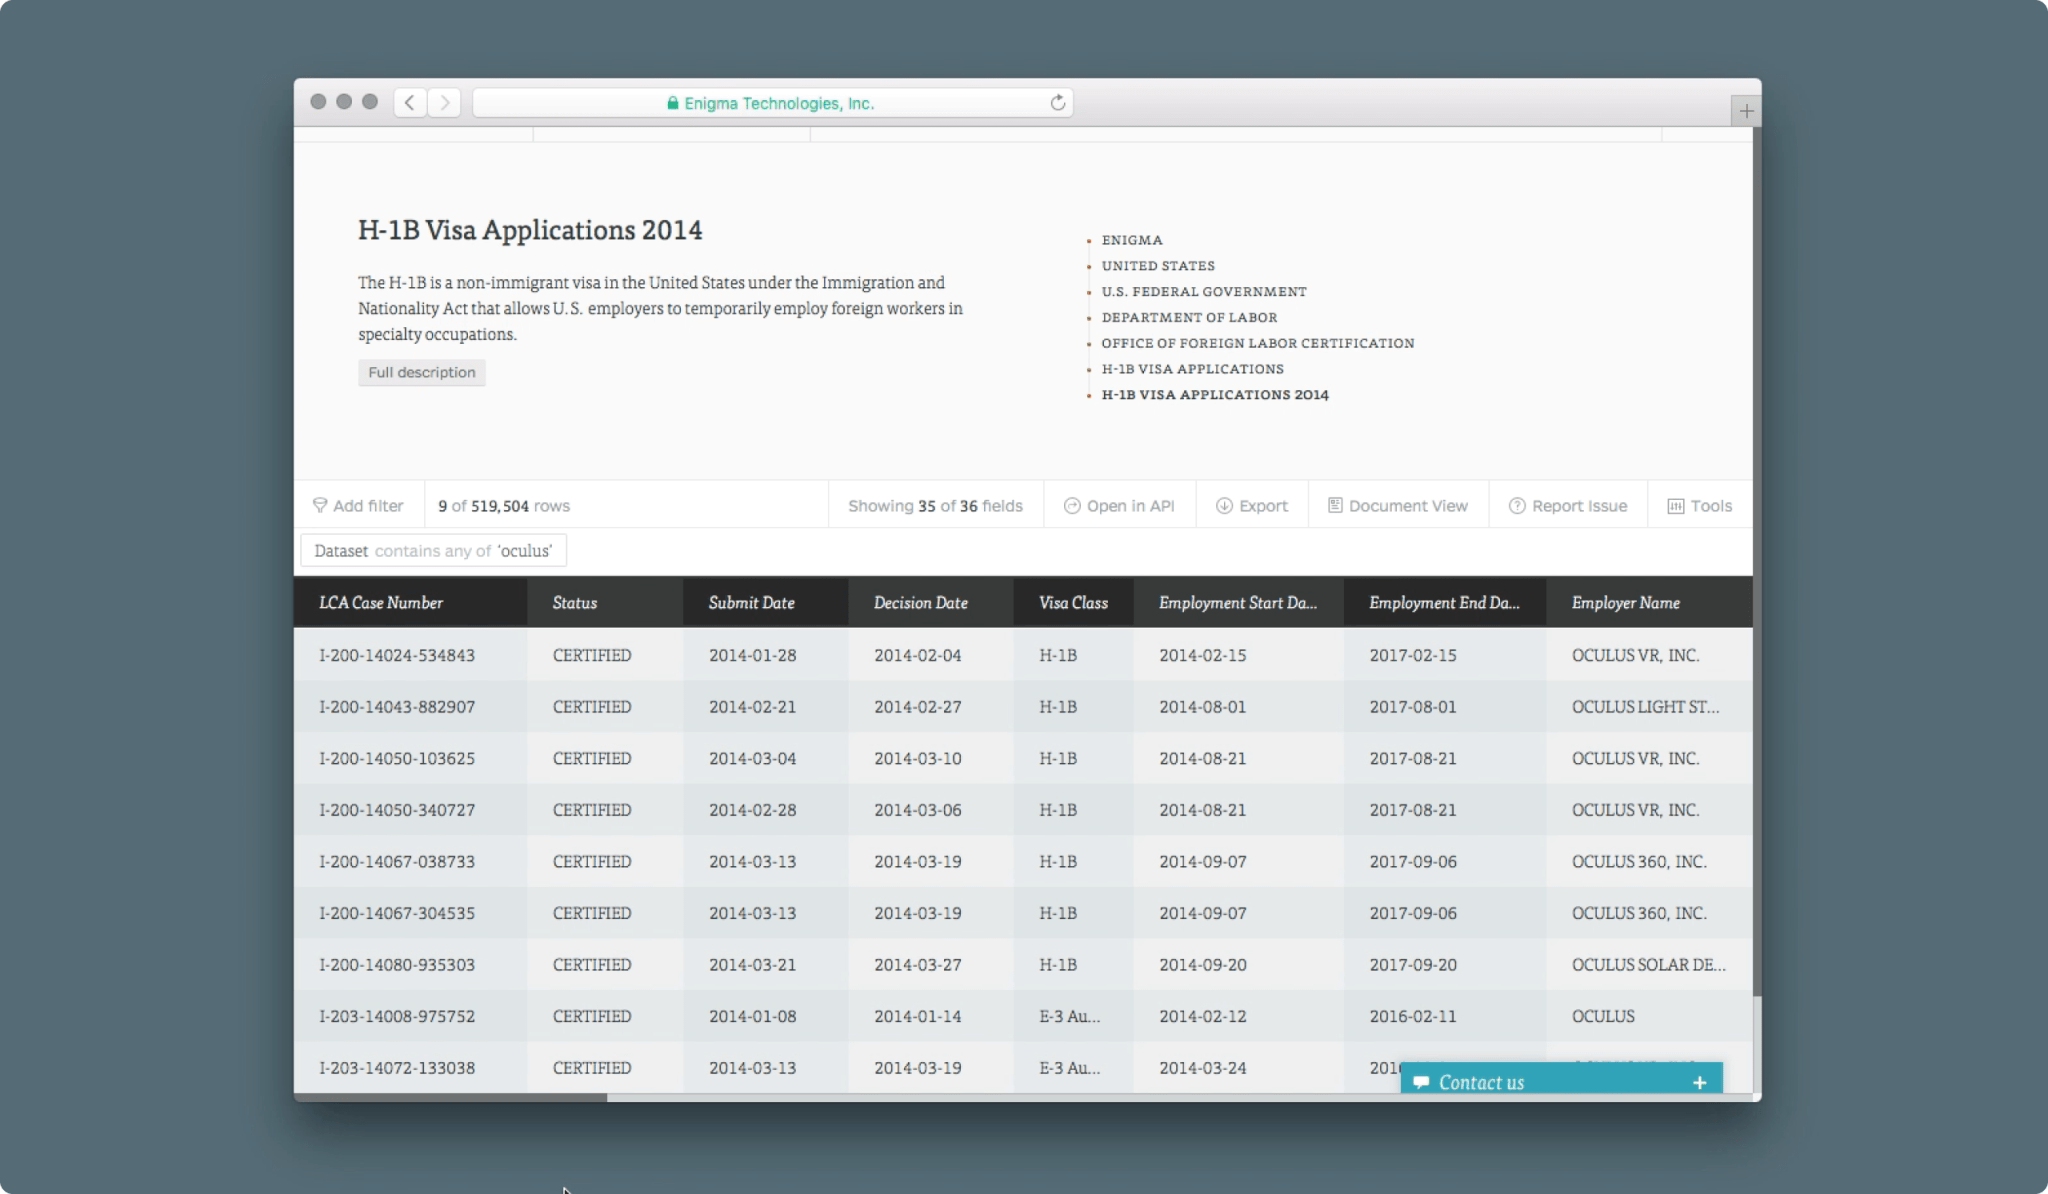Follow the U.S. FEDERAL GOVERNMENT breadcrumb link

tap(1204, 292)
